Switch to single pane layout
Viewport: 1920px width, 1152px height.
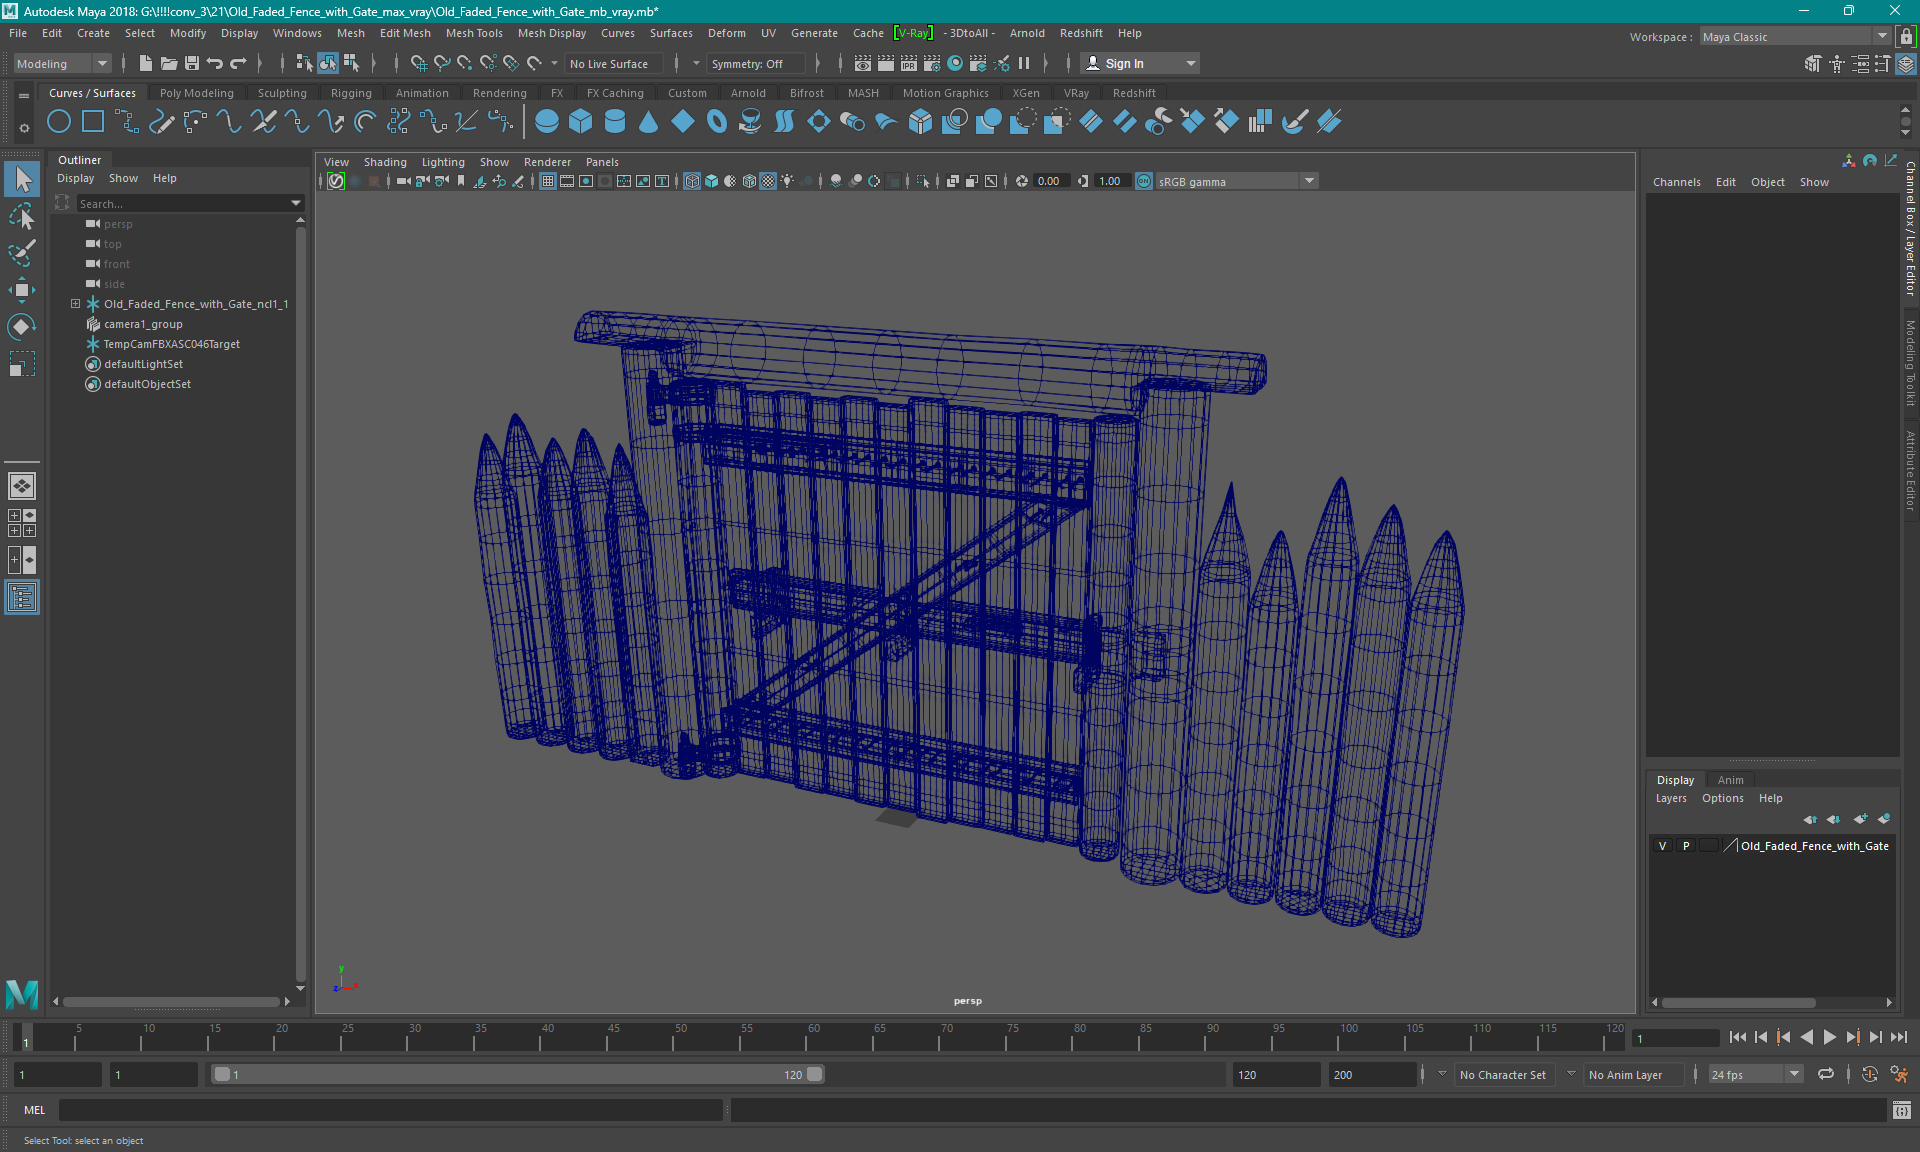tap(22, 486)
